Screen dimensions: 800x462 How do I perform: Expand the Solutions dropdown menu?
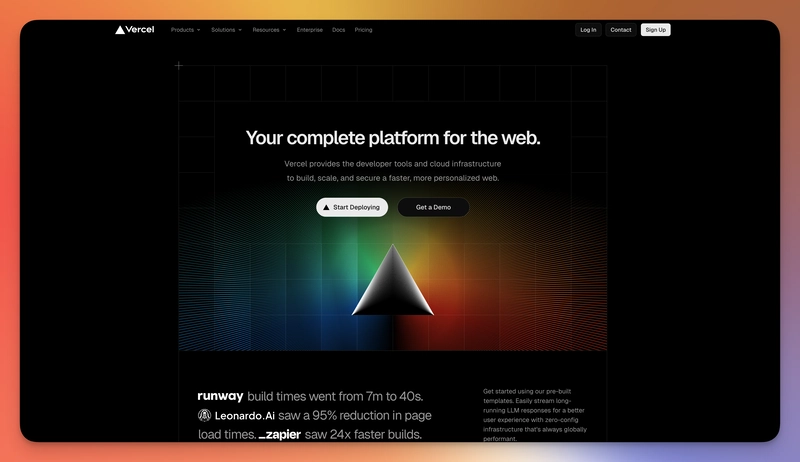(227, 30)
